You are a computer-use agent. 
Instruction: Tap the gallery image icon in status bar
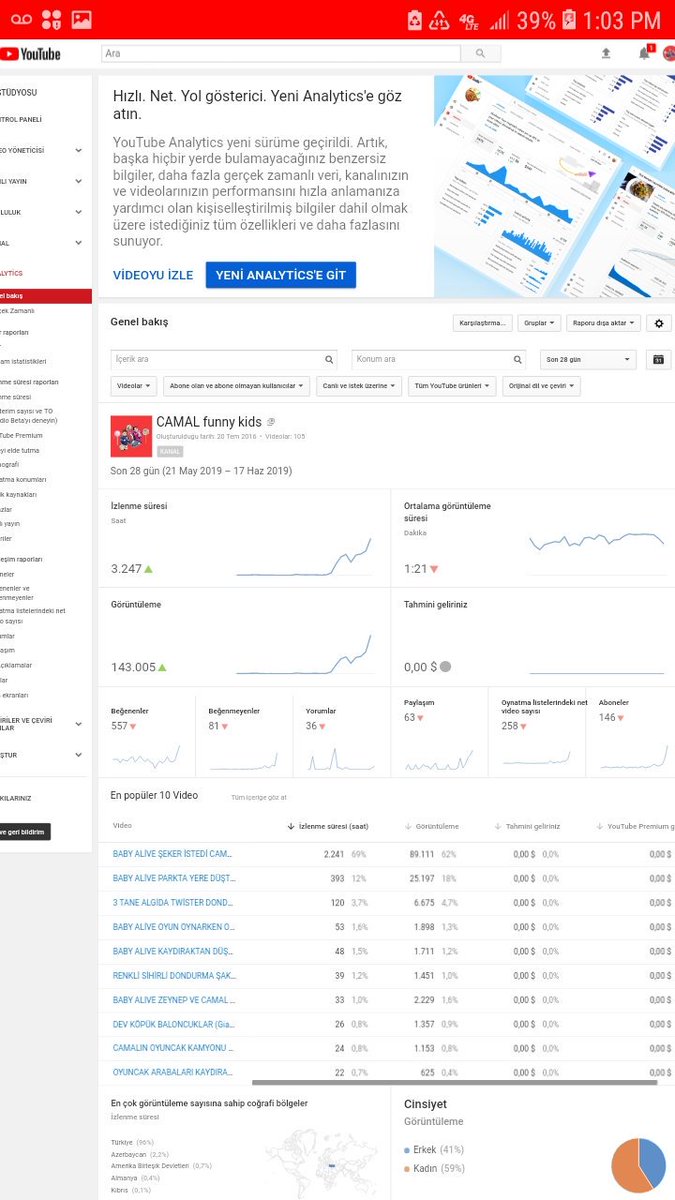[81, 19]
